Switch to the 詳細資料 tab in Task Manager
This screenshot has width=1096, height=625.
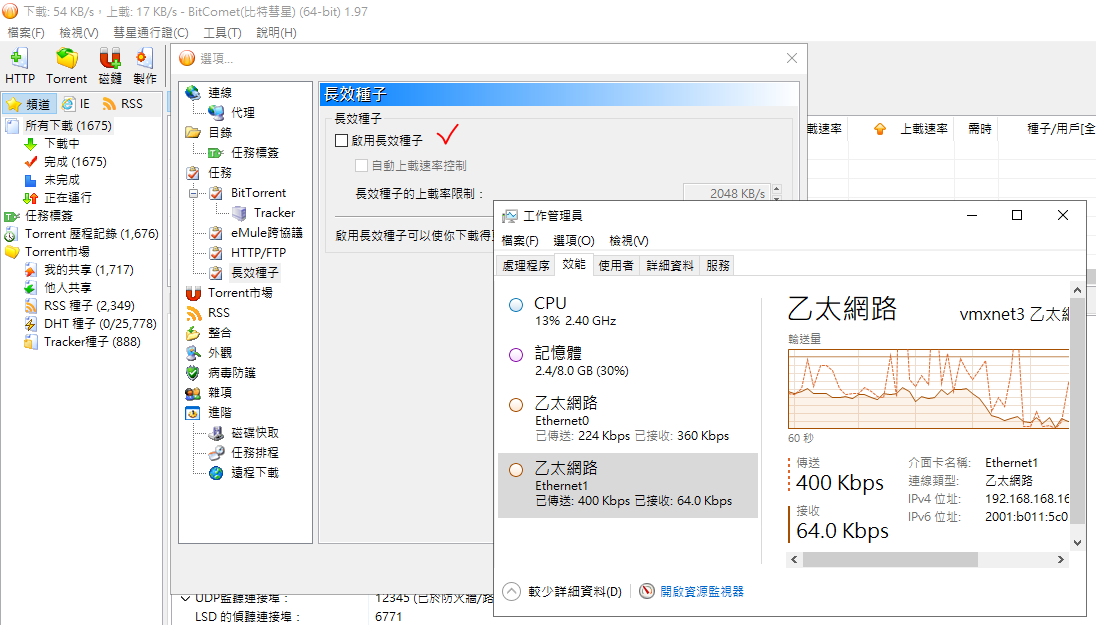coord(670,266)
